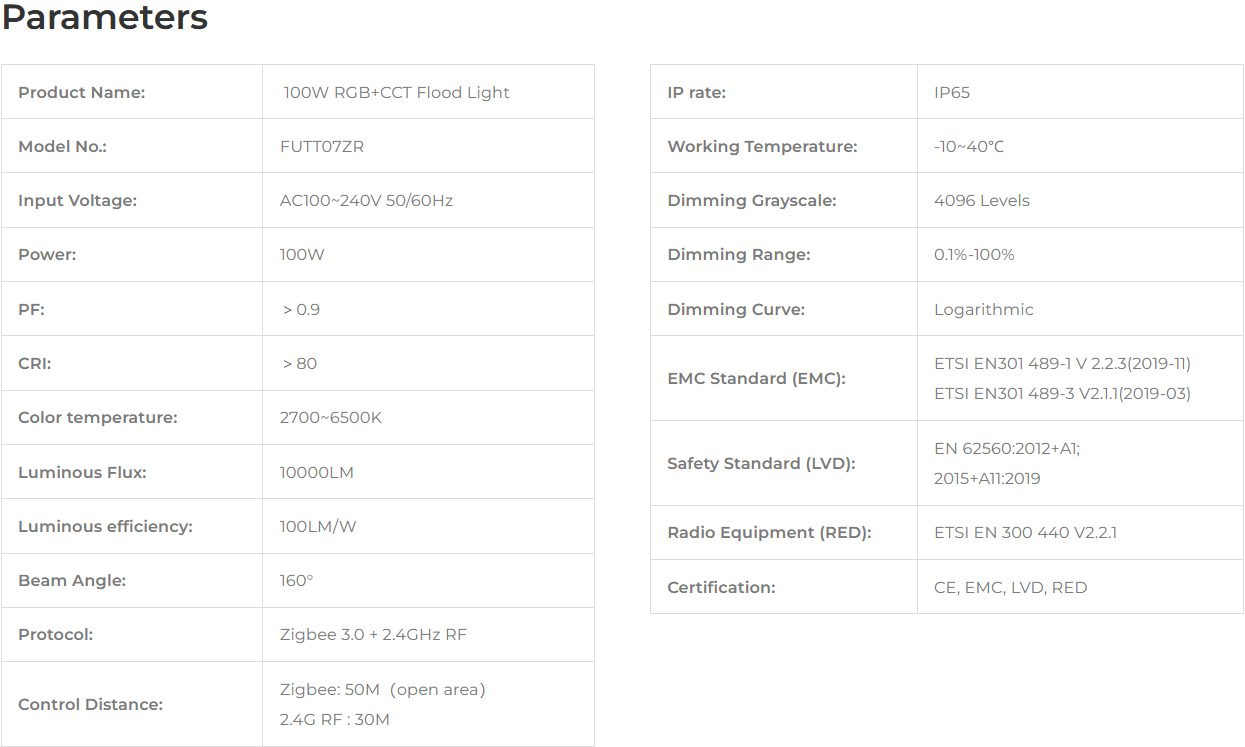
Task: Click the Logarithmic dimming curve value
Action: click(984, 309)
